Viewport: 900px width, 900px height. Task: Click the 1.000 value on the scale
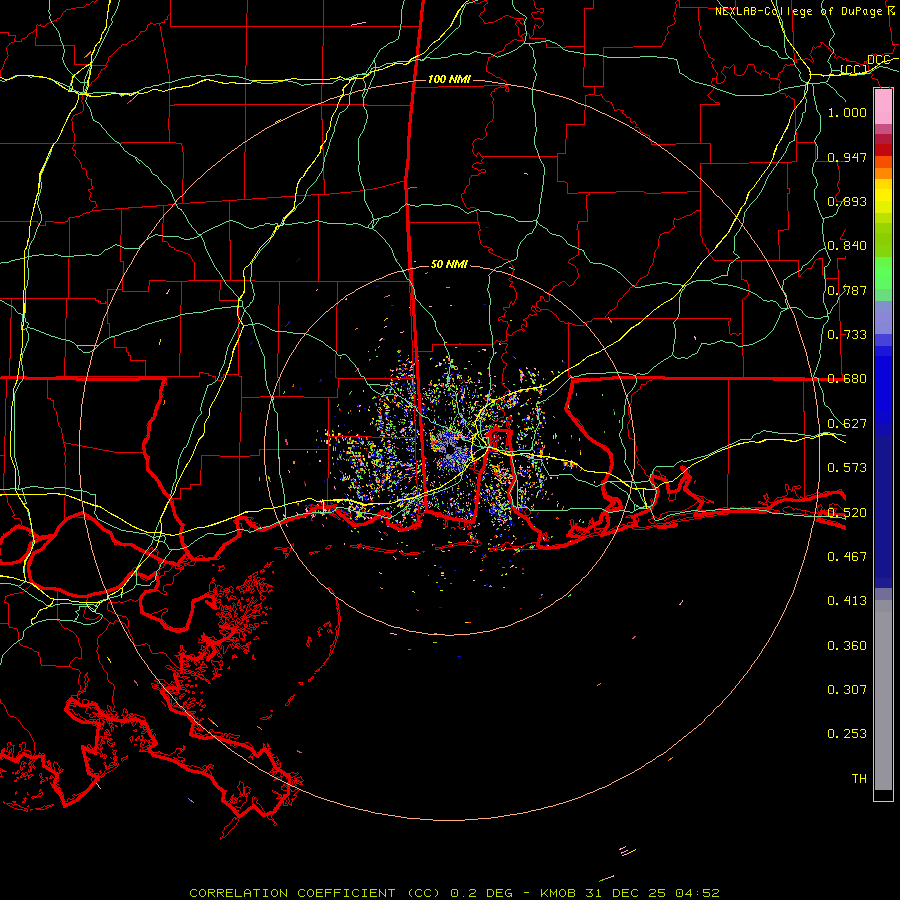[847, 112]
